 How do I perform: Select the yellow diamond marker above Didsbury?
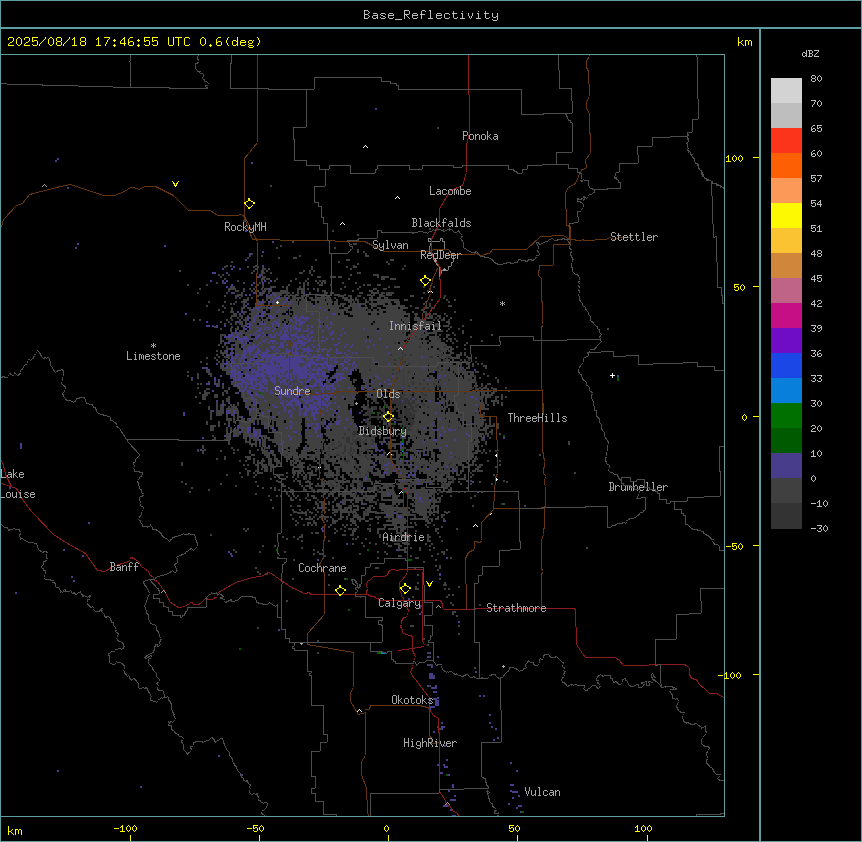click(x=388, y=417)
